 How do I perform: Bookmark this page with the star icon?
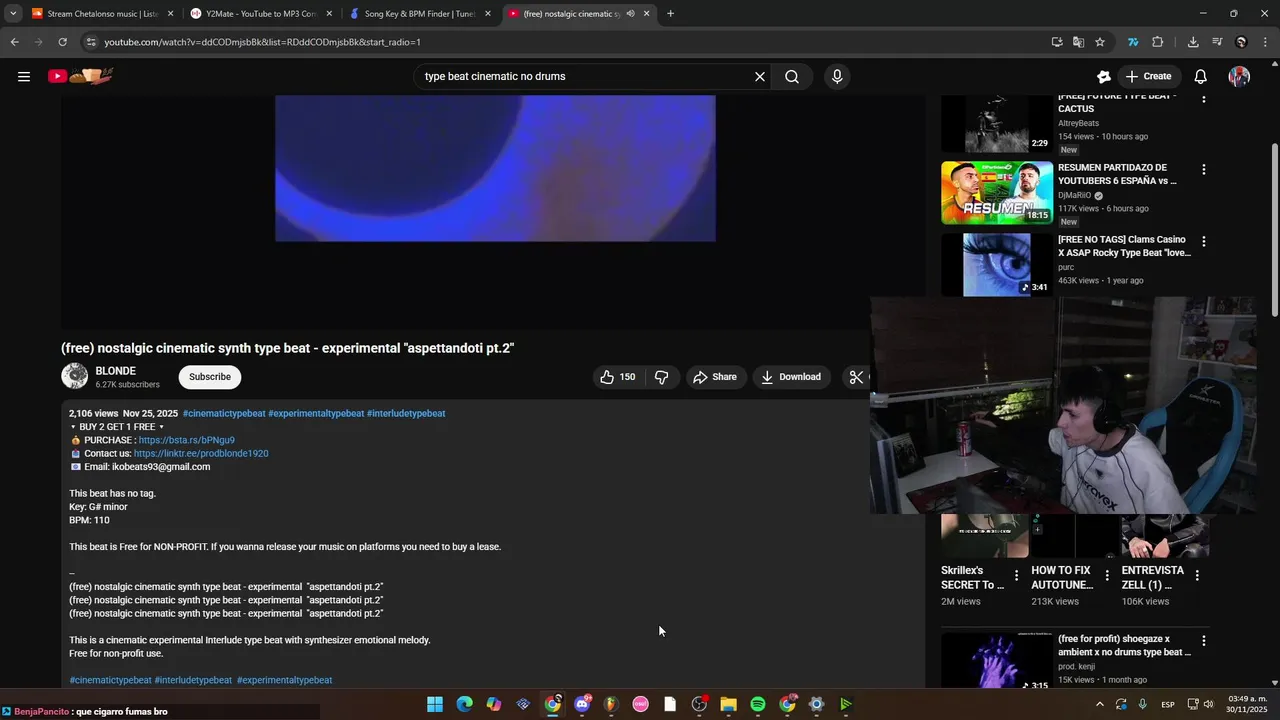pos(1100,42)
